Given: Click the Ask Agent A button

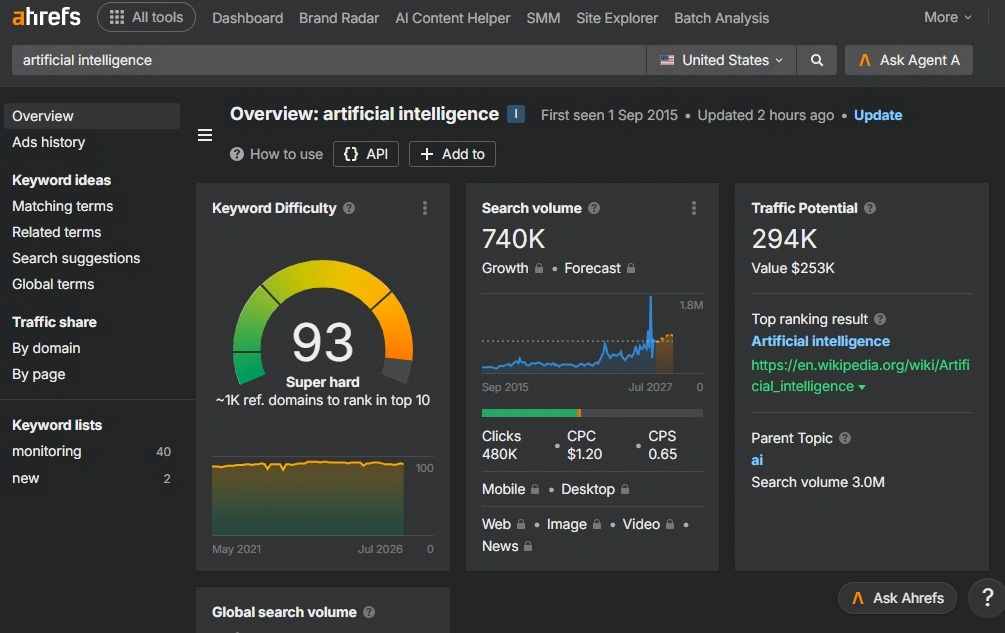Looking at the screenshot, I should click(908, 60).
